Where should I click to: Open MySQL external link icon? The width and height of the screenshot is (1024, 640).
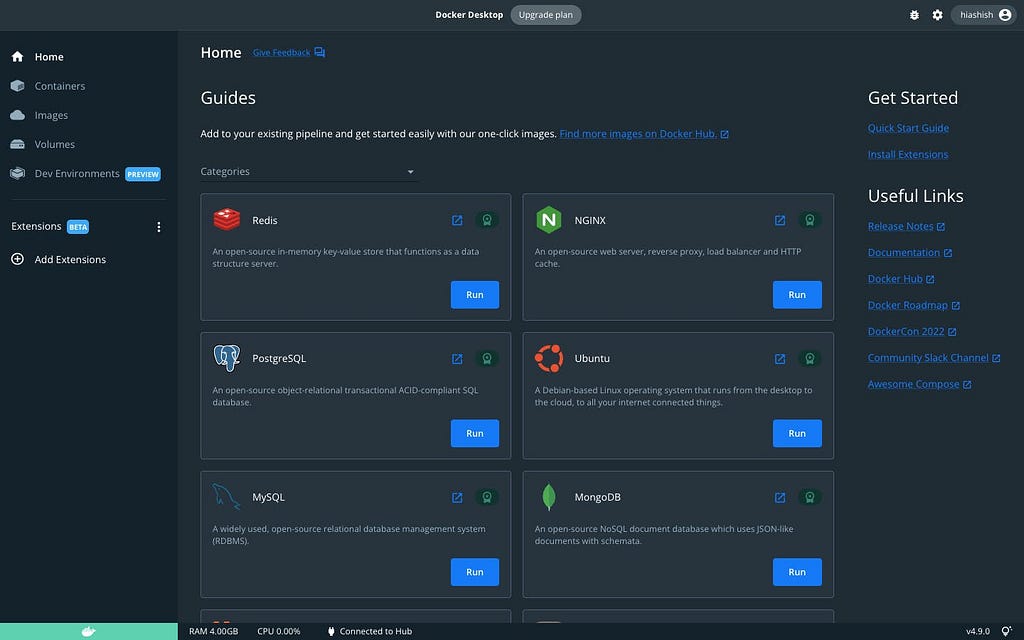tap(457, 498)
